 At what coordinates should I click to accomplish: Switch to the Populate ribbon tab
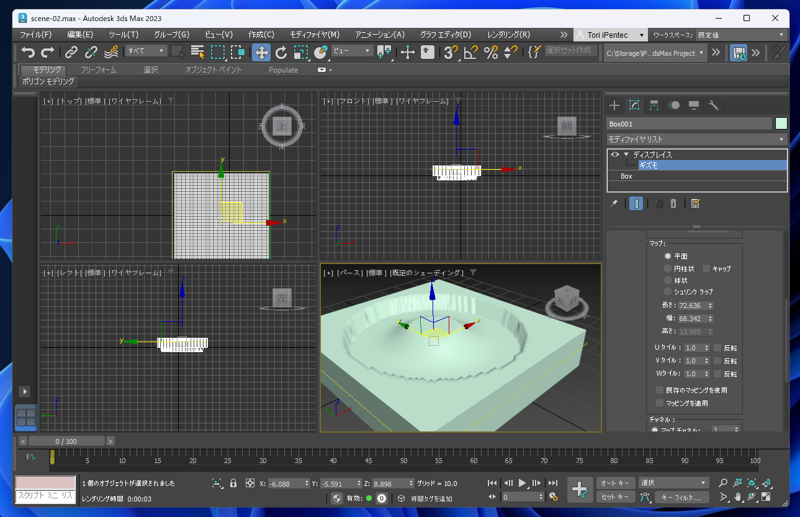pyautogui.click(x=283, y=70)
